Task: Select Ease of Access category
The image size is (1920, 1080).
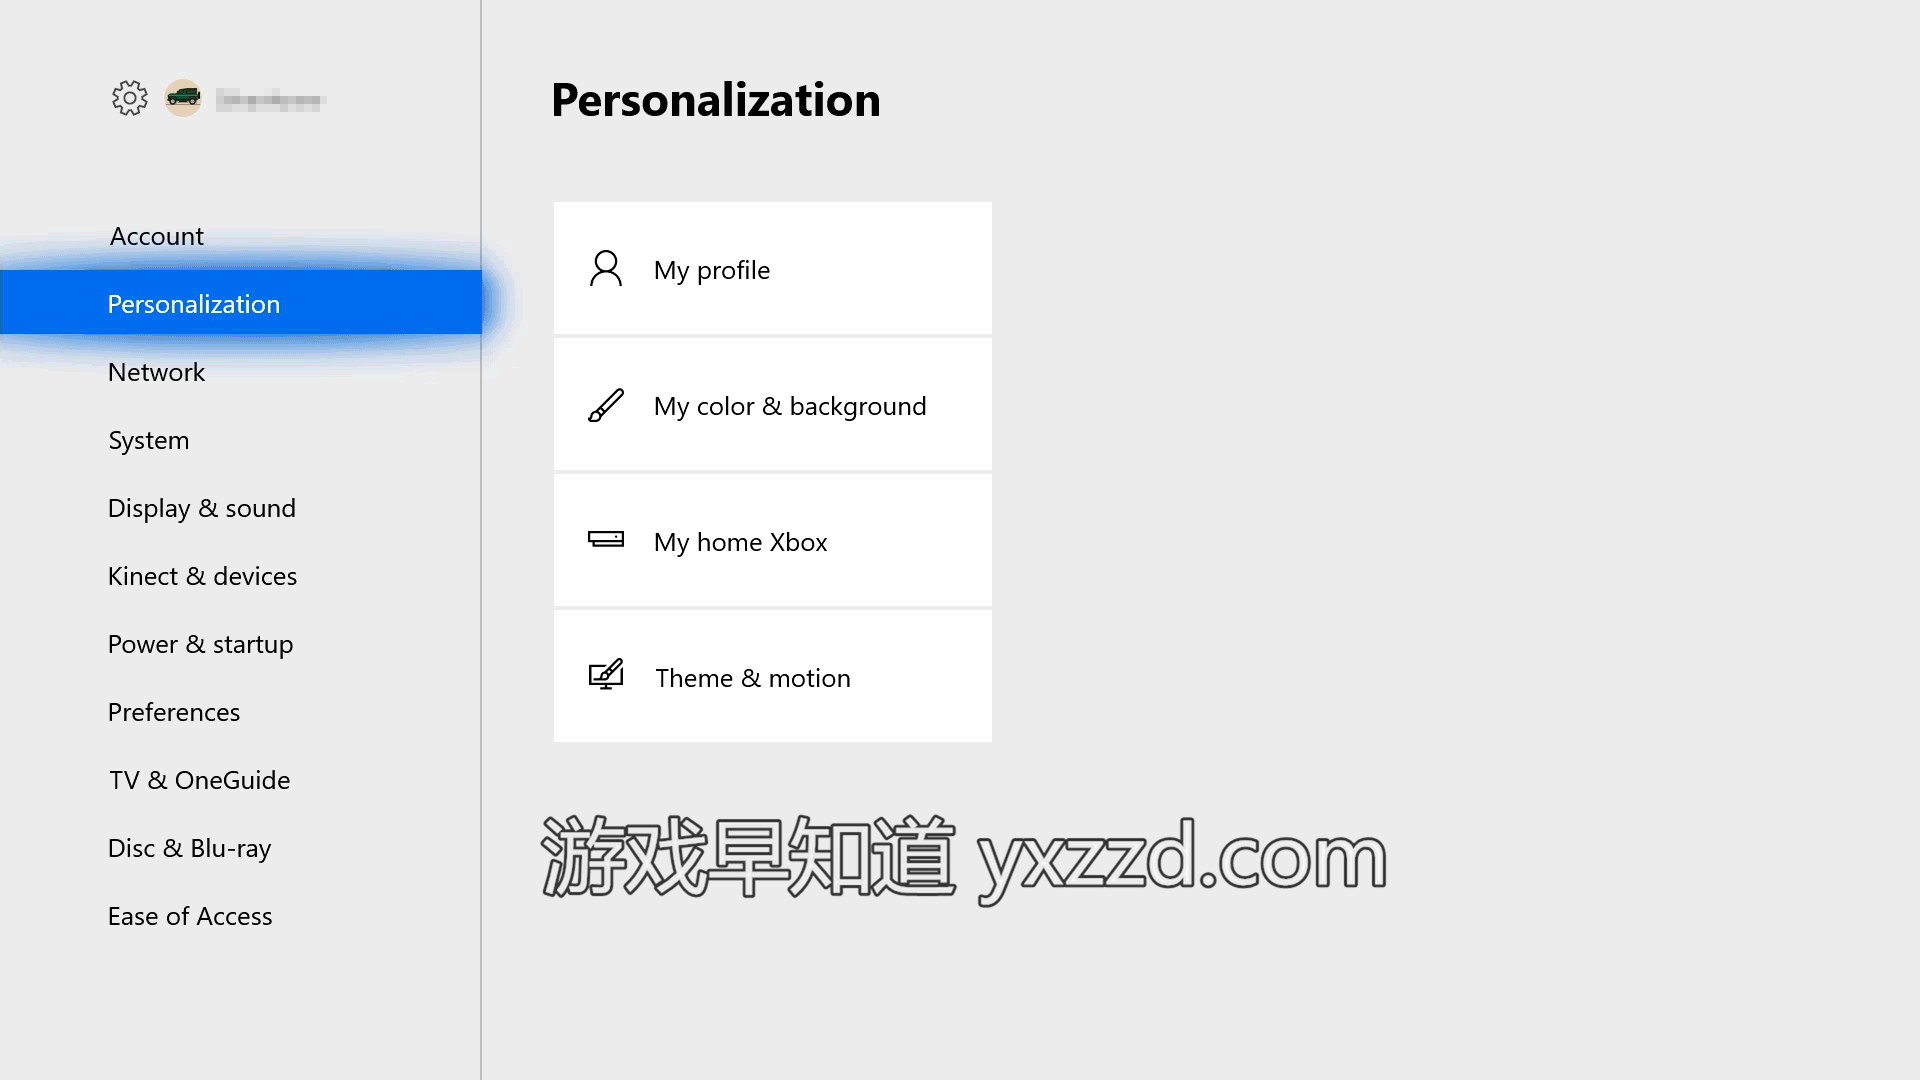Action: coord(190,916)
